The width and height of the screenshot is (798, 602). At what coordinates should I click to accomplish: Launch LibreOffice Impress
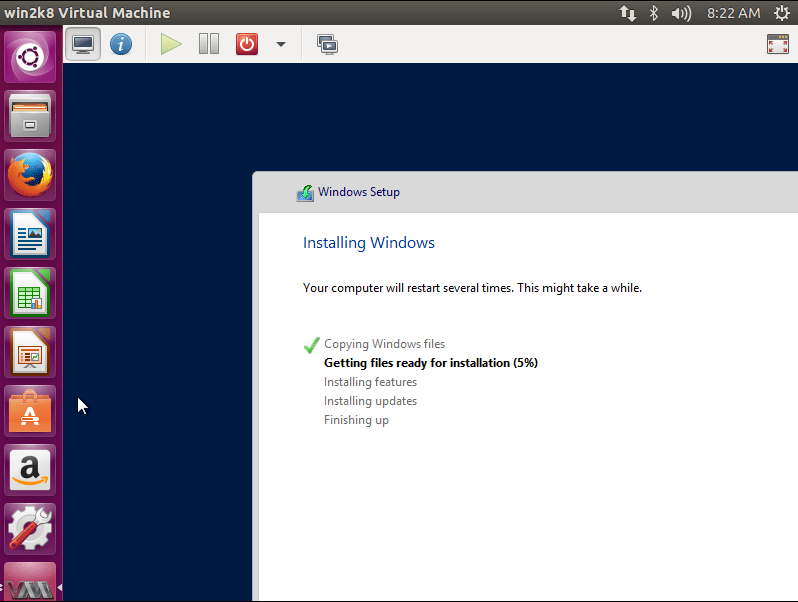pyautogui.click(x=30, y=352)
